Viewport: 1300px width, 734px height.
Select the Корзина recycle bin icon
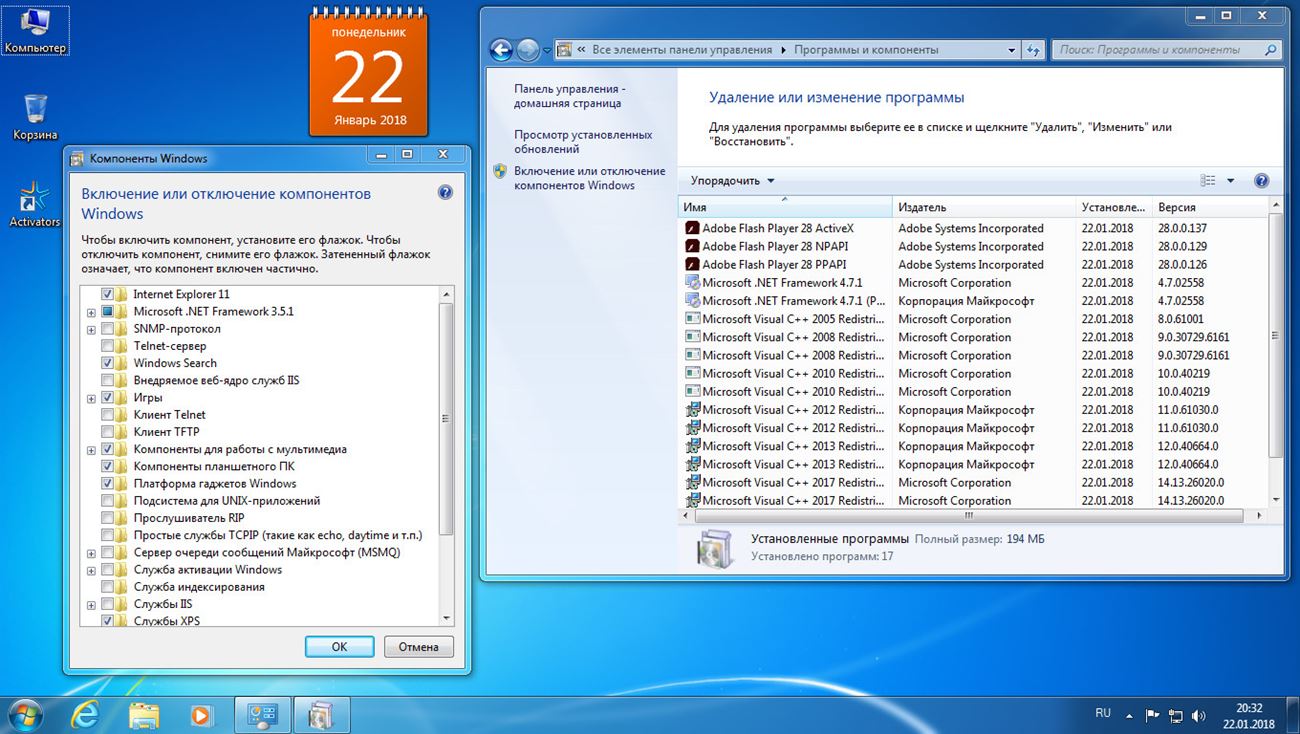pyautogui.click(x=35, y=117)
